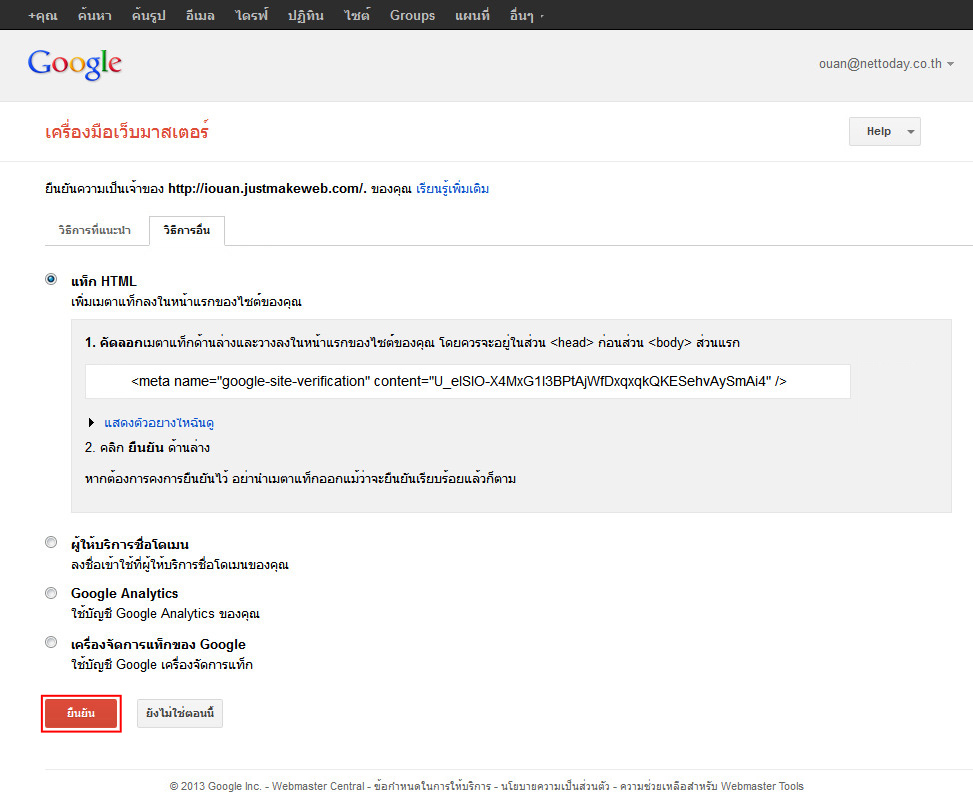Select เครื่องจัดการแท็กของ Google radio button
This screenshot has width=973, height=796.
51,642
